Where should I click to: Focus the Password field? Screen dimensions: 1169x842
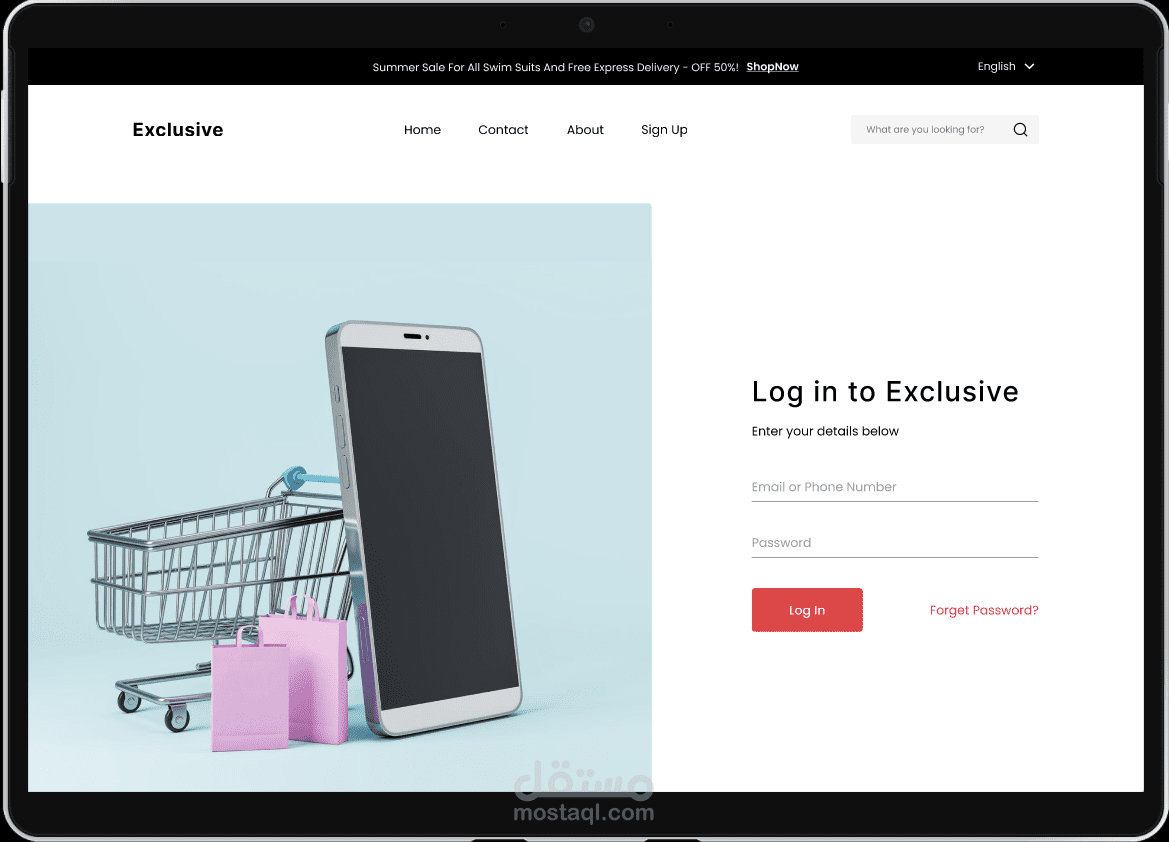[895, 544]
